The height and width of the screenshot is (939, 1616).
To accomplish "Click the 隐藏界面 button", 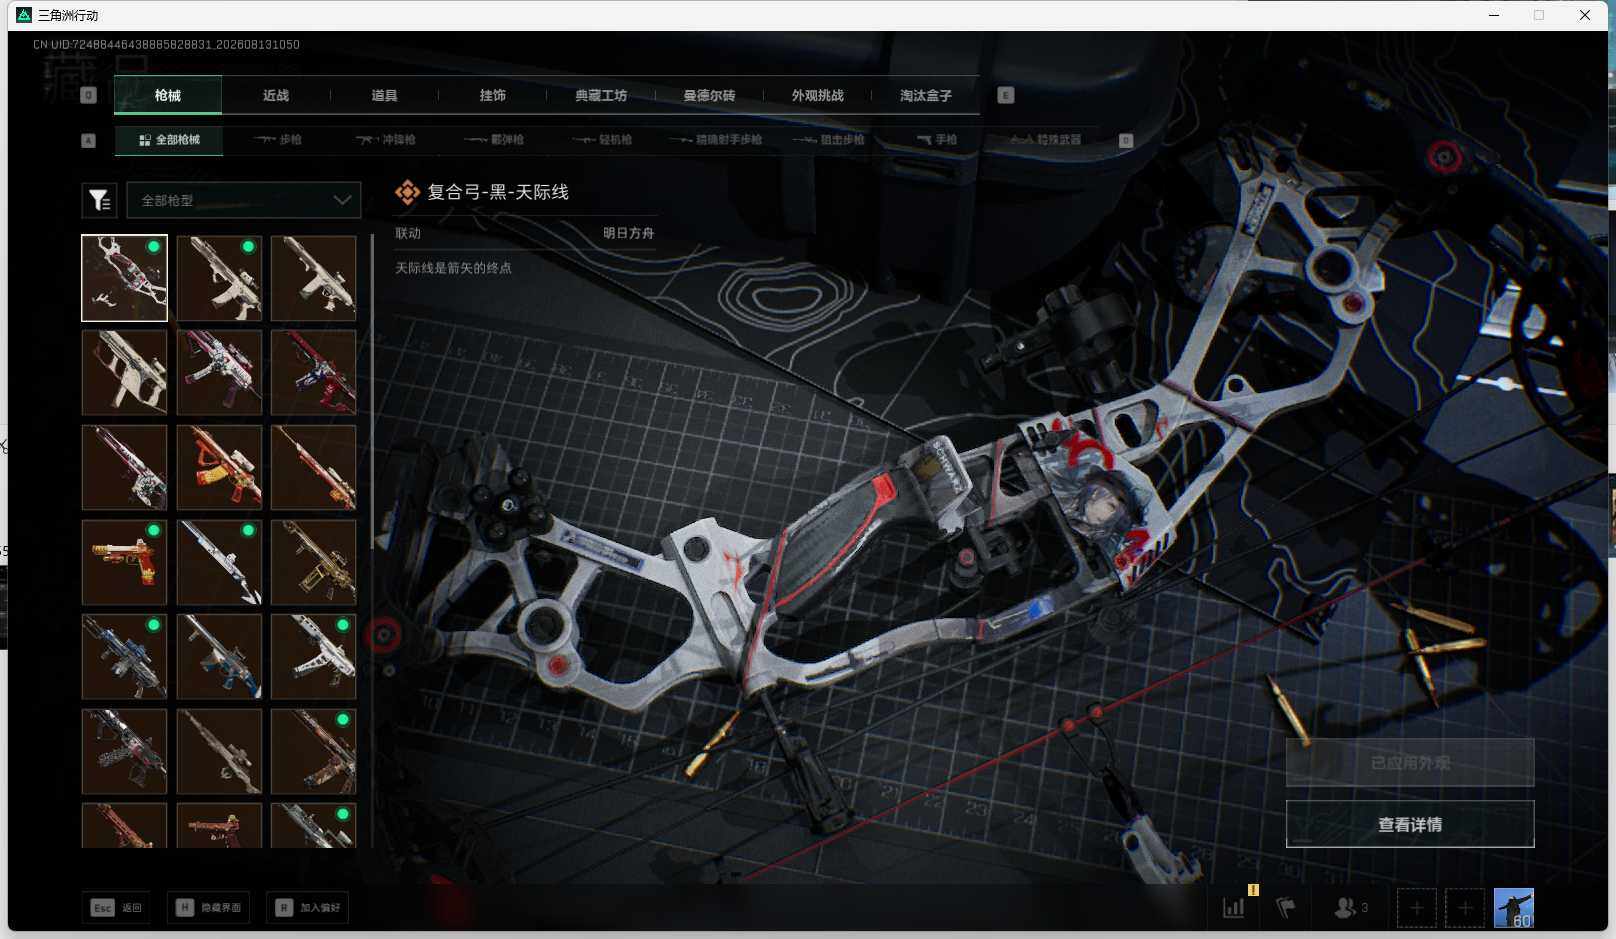I will coord(209,907).
